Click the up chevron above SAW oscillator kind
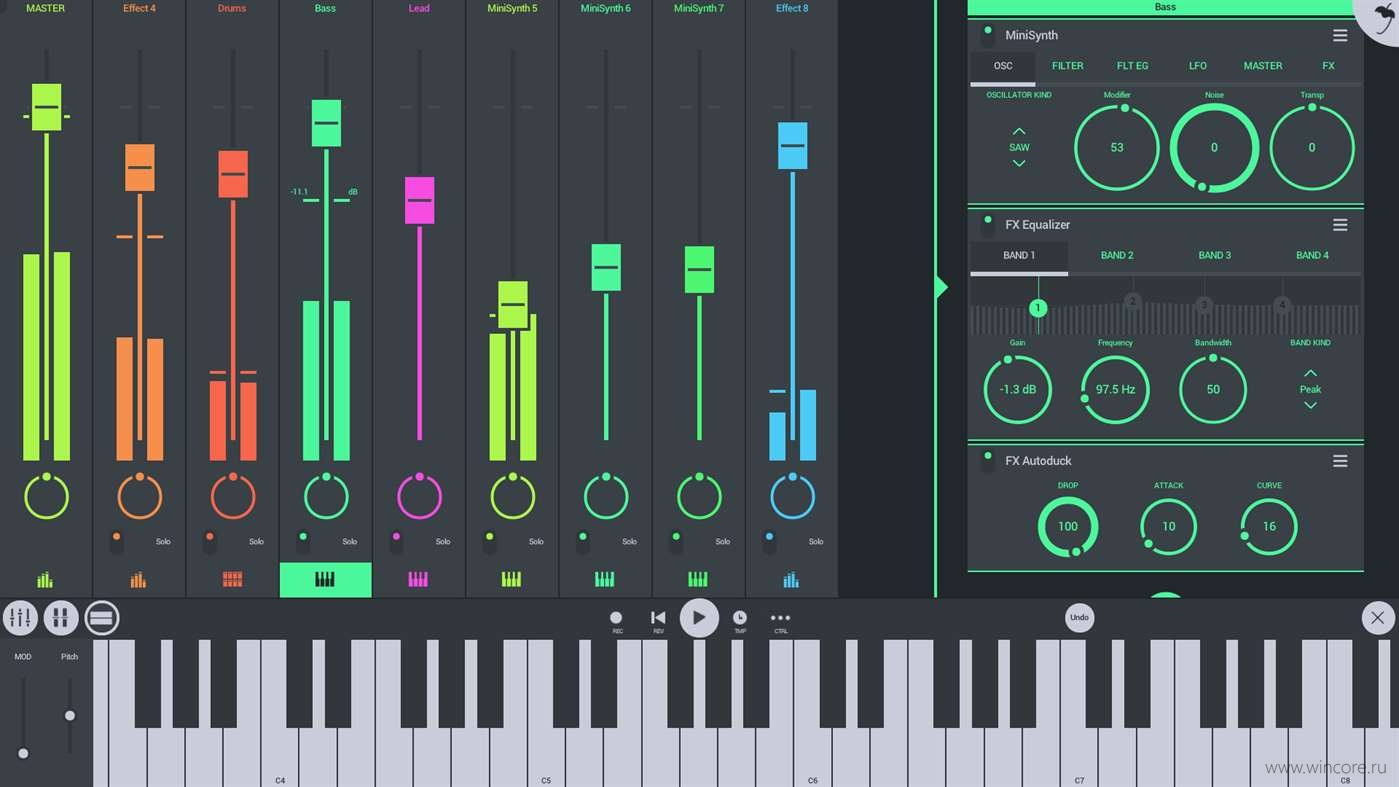1399x787 pixels. click(1019, 131)
